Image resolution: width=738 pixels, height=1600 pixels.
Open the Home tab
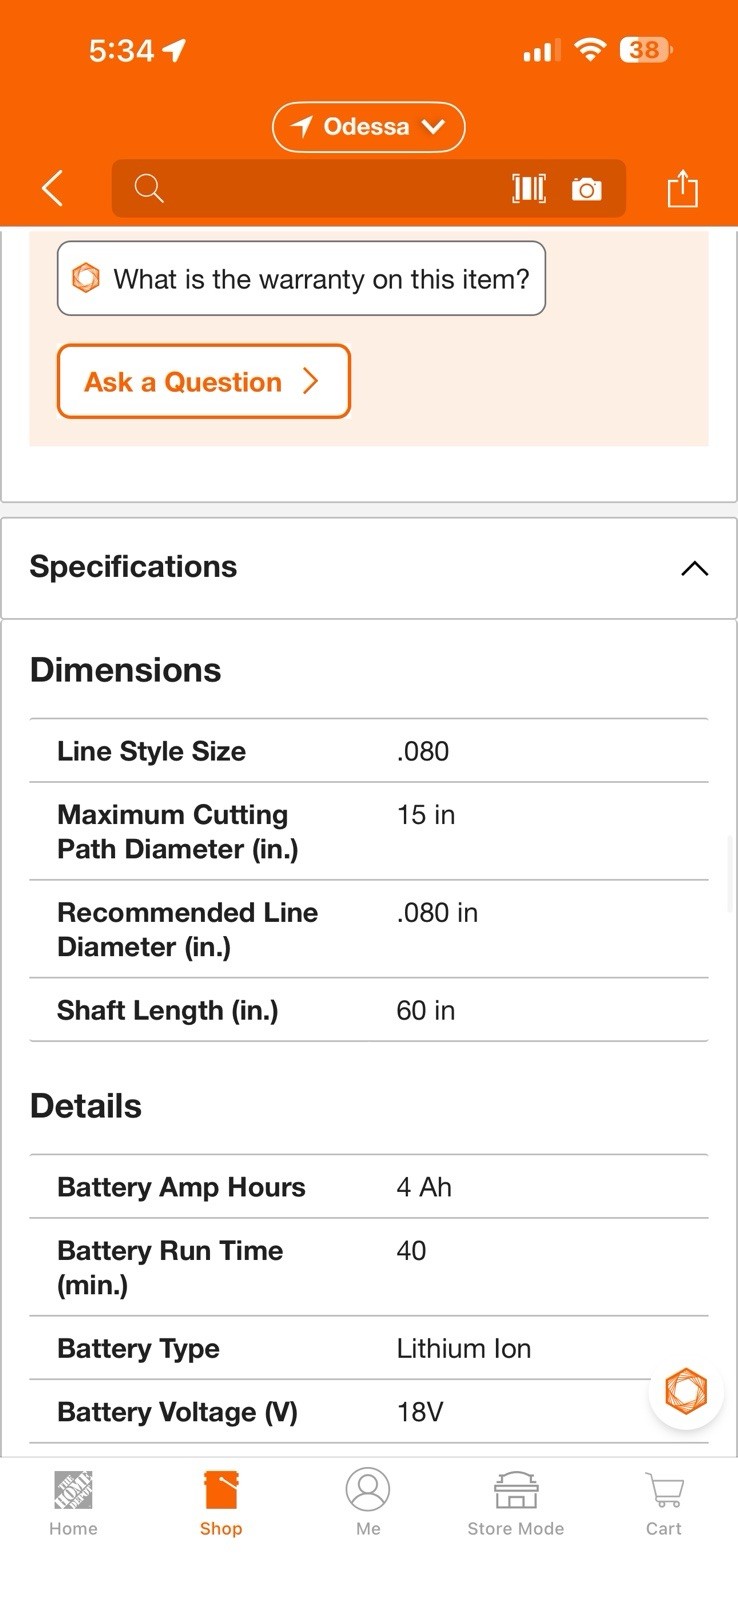click(74, 1503)
